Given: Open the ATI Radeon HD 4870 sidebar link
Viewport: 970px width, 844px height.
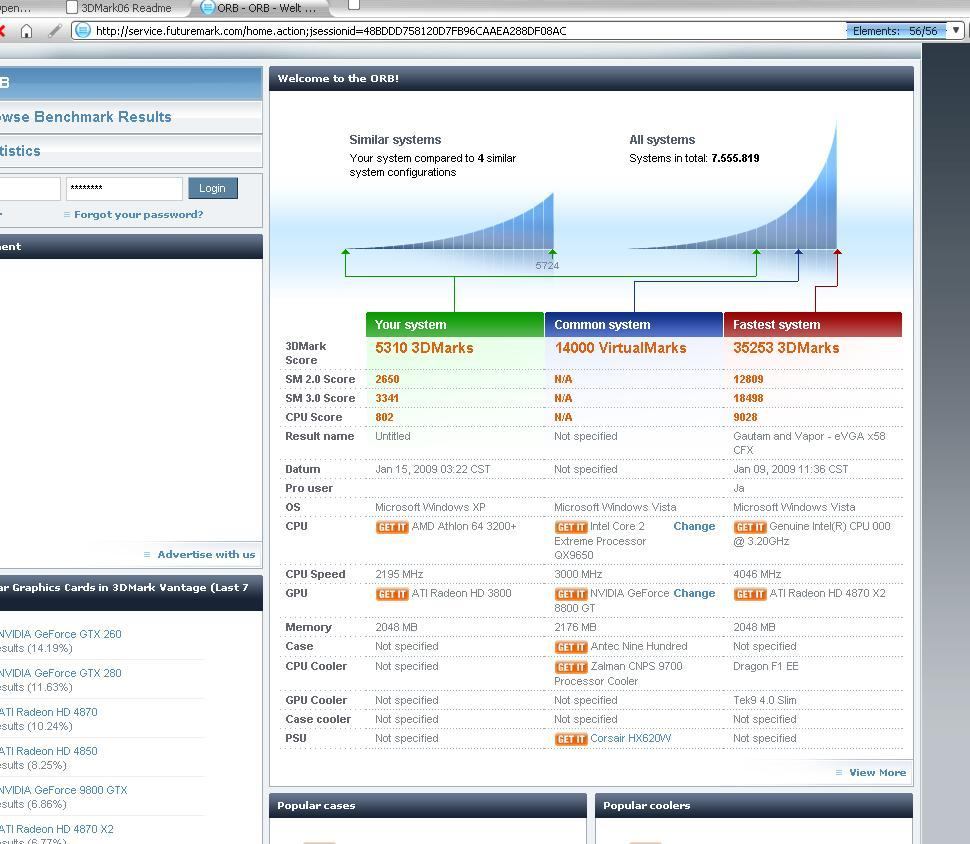Looking at the screenshot, I should point(48,712).
